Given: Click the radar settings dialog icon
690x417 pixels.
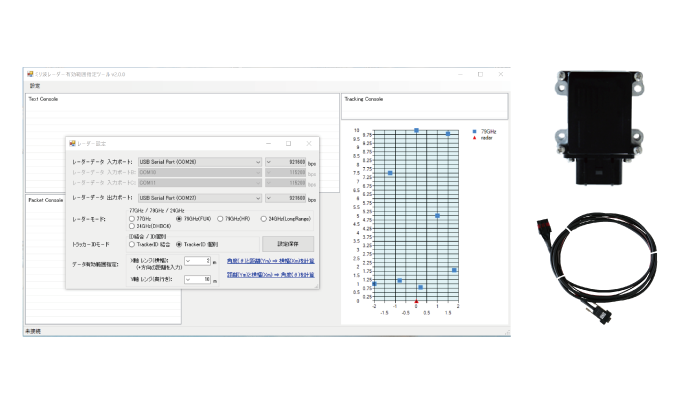Looking at the screenshot, I should (x=73, y=143).
